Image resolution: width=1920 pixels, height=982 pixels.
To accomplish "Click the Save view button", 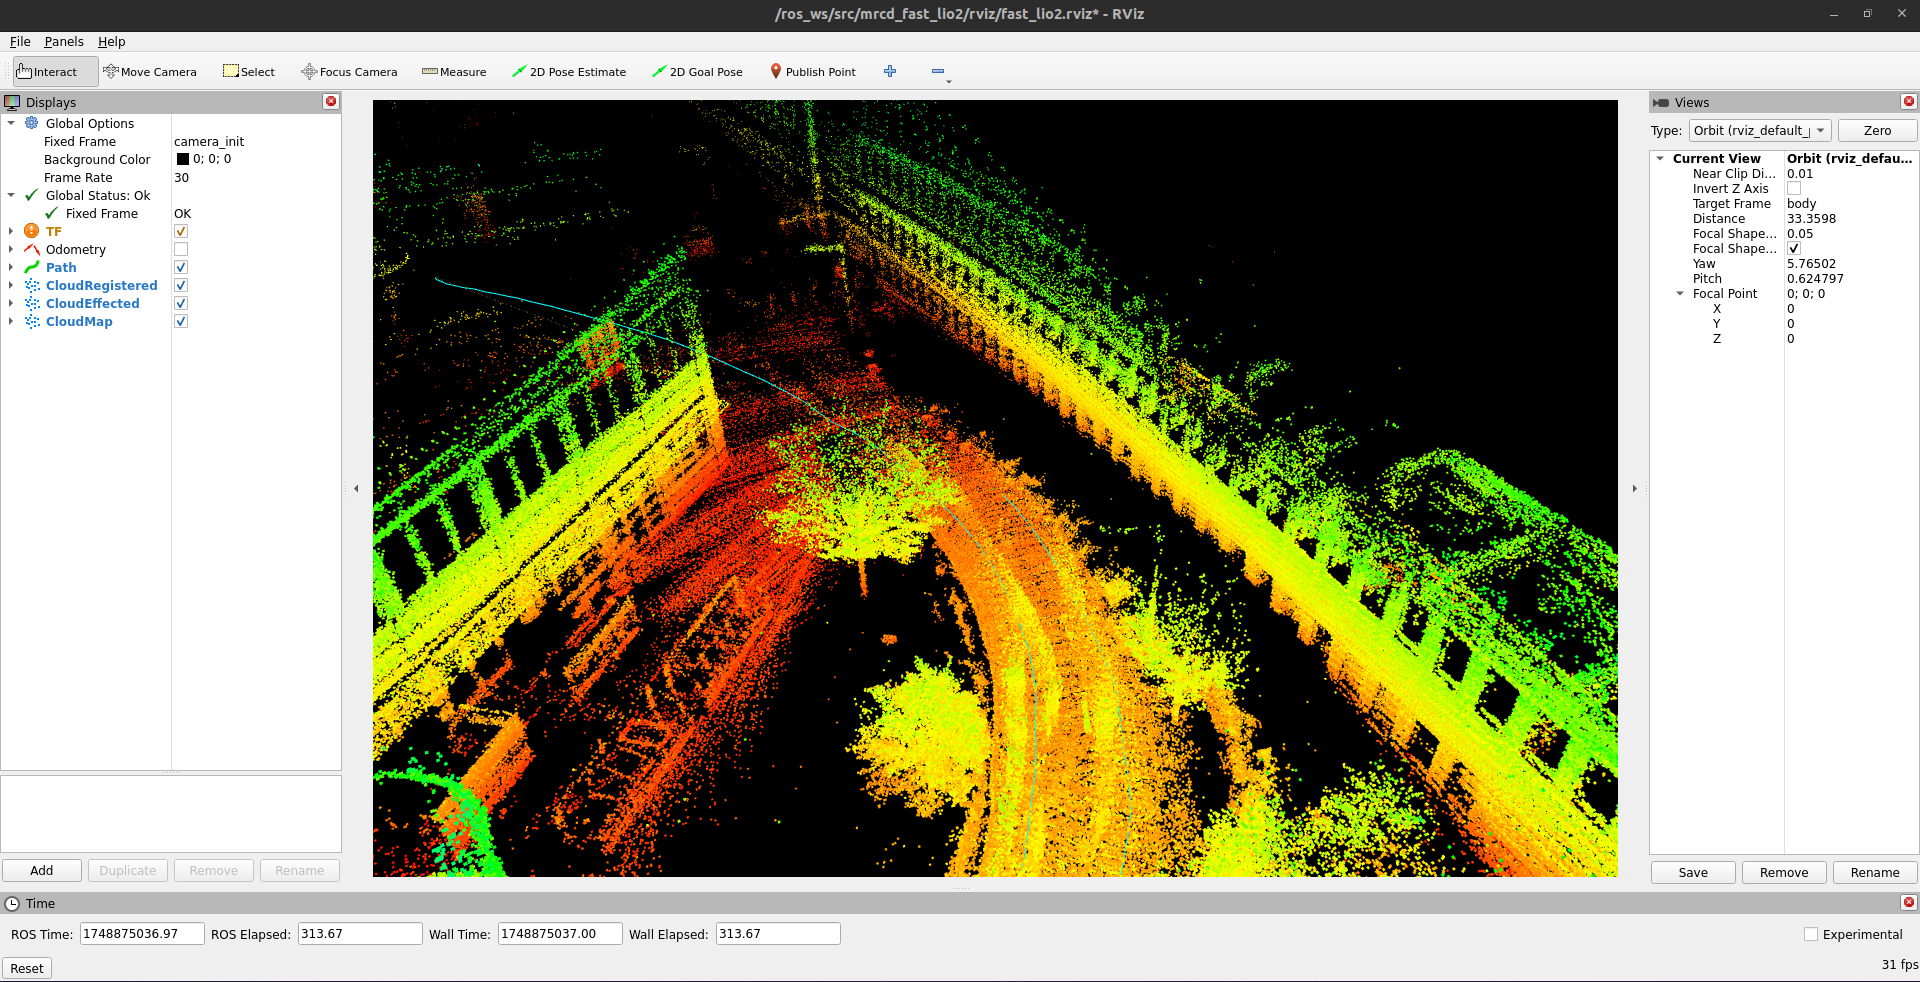I will pyautogui.click(x=1693, y=873).
